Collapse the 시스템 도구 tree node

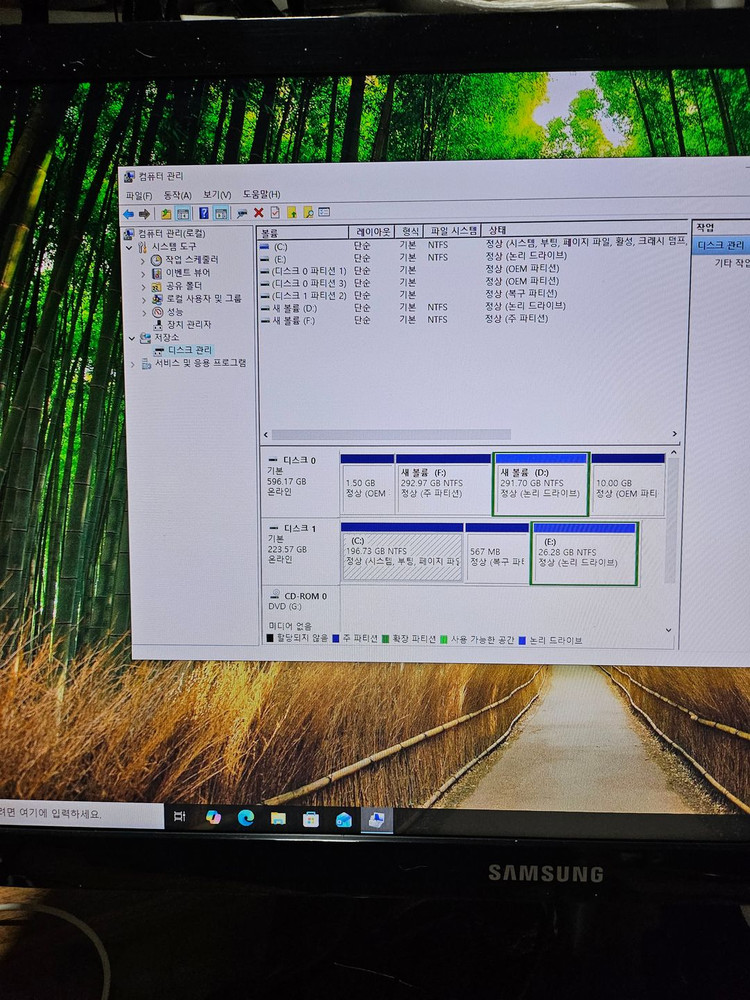(129, 247)
